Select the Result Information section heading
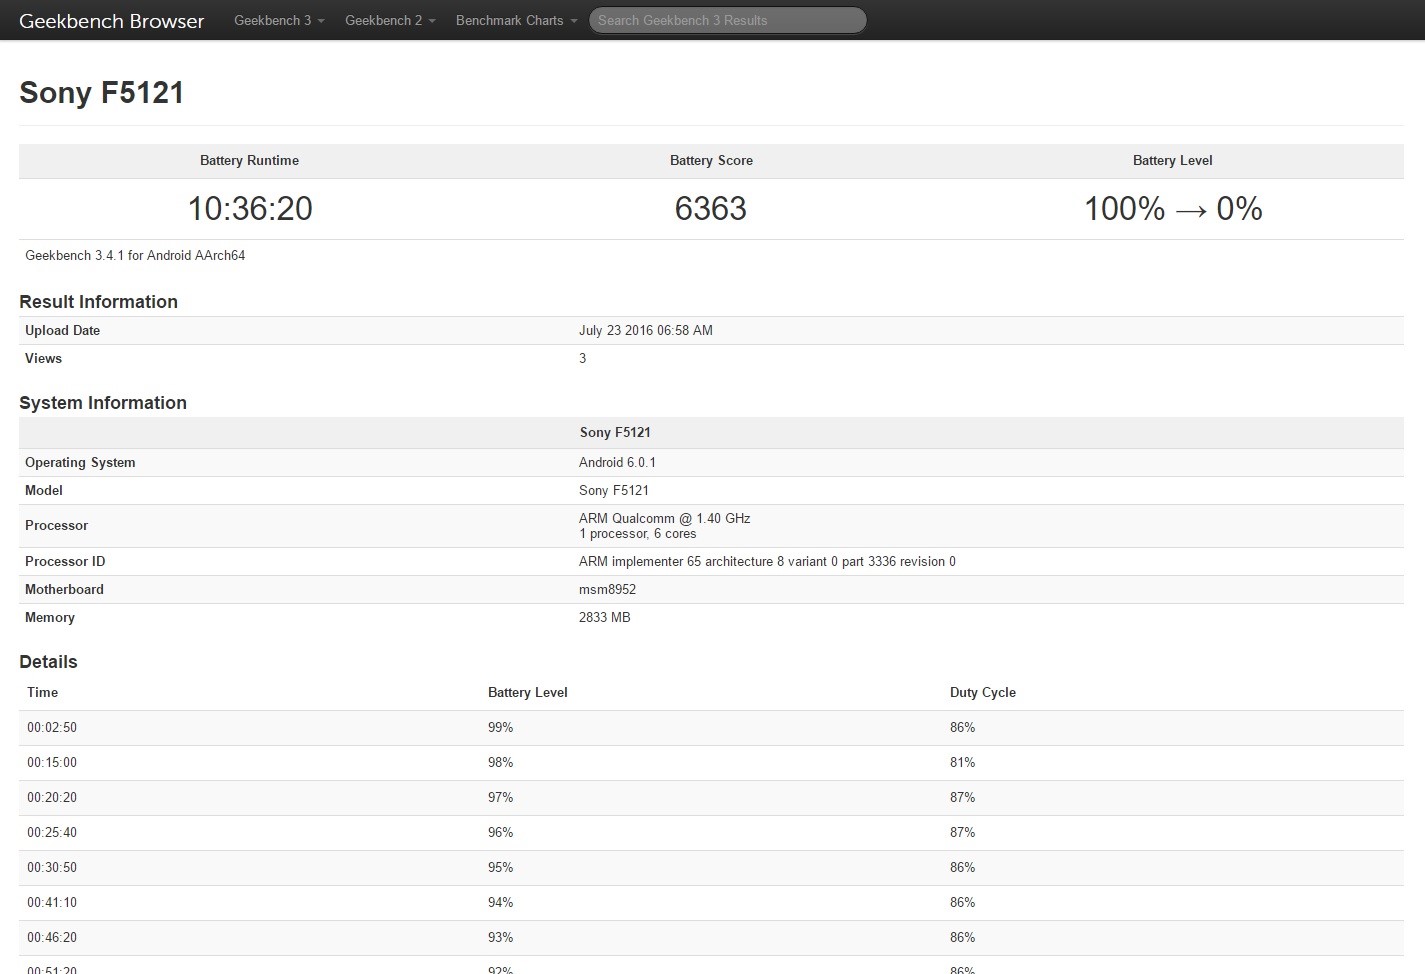1425x974 pixels. tap(98, 302)
